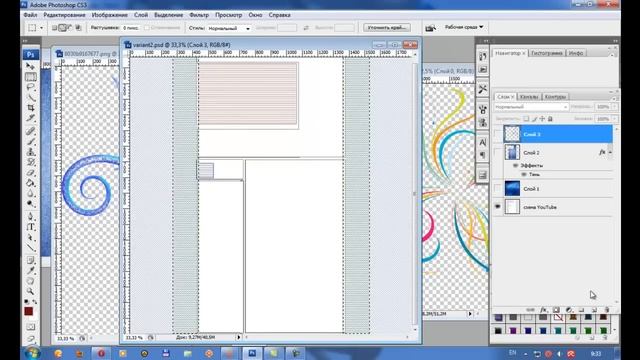Viewport: 640px width, 360px height.
Task: Select the Eyedropper tool
Action: pyautogui.click(x=31, y=271)
